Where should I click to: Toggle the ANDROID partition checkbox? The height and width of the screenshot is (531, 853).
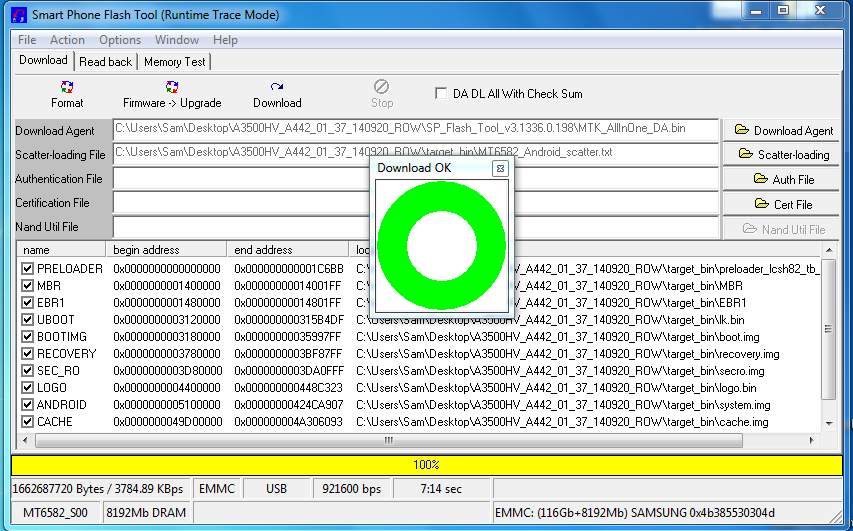[x=28, y=405]
